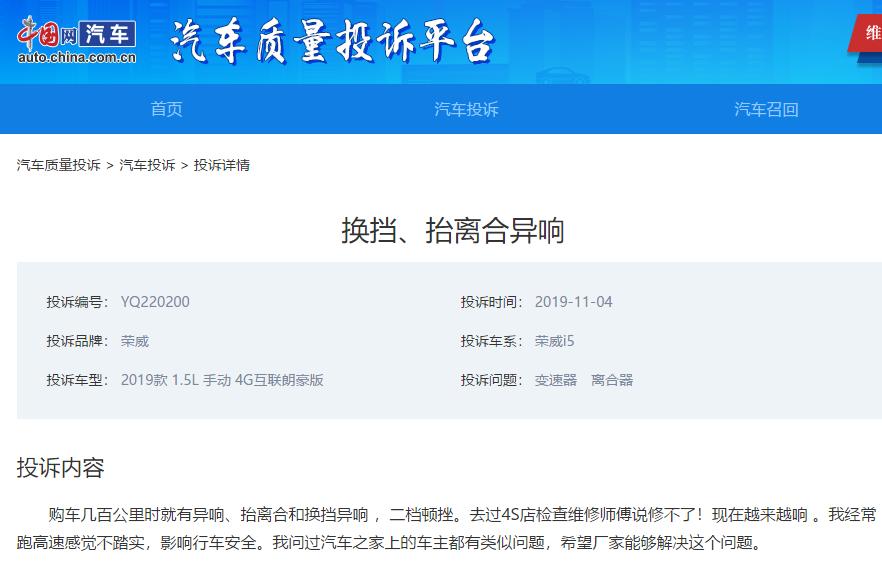Click model 2019款 1.5L 手动 4G互联朗豪版
The height and width of the screenshot is (564, 882).
222,380
